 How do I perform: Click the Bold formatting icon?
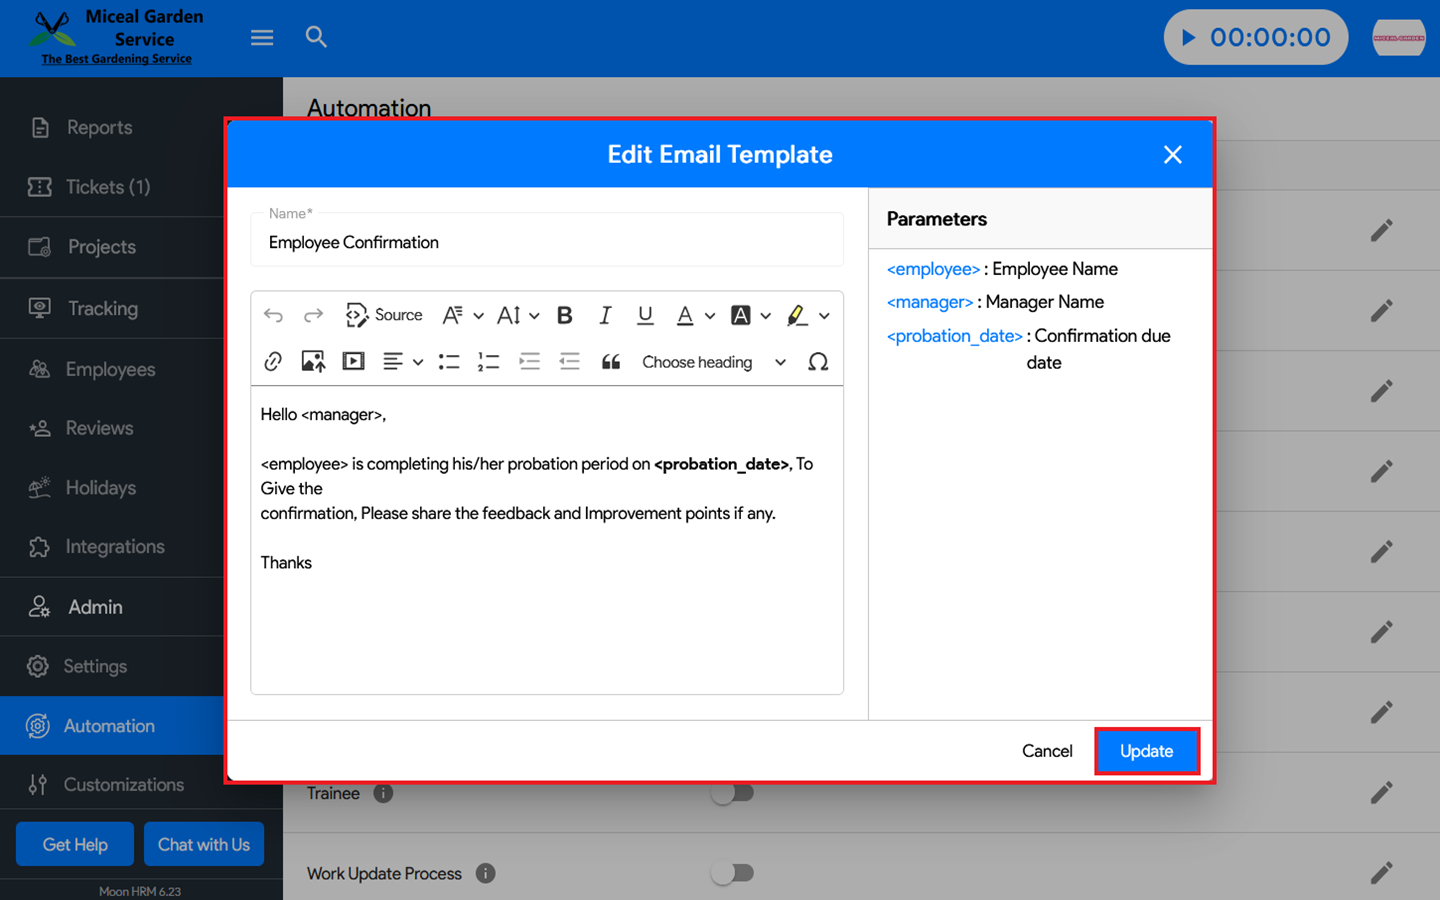pos(564,316)
